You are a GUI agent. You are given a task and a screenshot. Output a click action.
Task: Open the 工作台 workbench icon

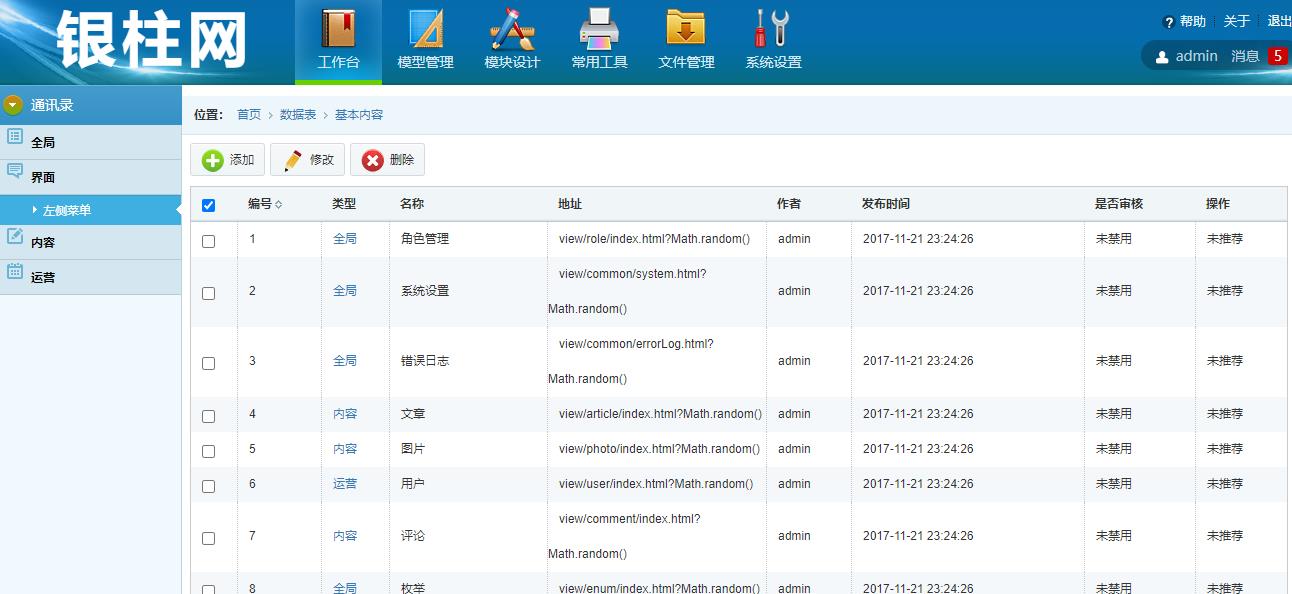tap(338, 28)
